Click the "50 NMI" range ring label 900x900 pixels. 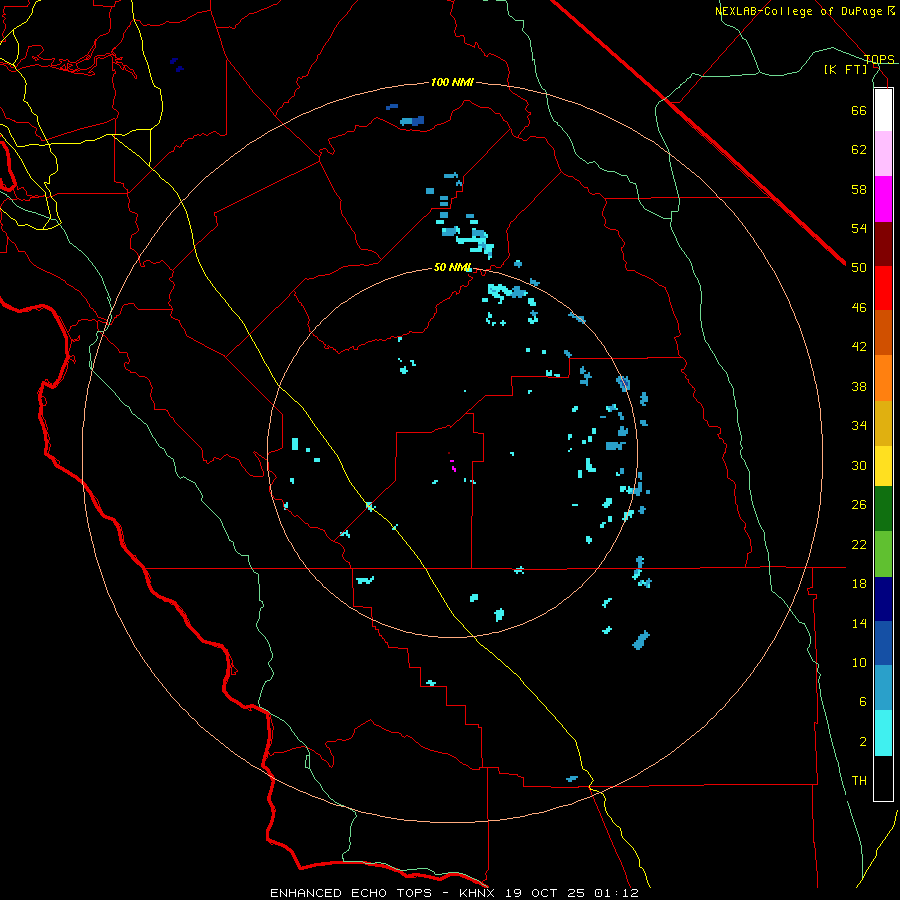coord(452,267)
